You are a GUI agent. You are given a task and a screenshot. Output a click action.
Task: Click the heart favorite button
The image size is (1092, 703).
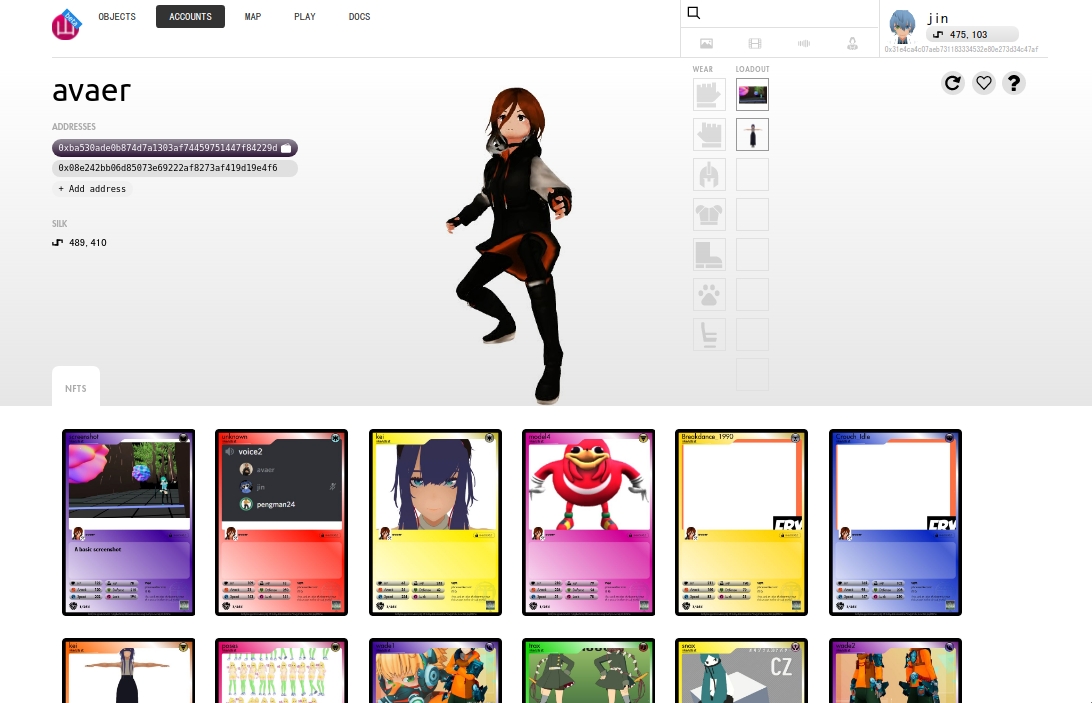(983, 83)
